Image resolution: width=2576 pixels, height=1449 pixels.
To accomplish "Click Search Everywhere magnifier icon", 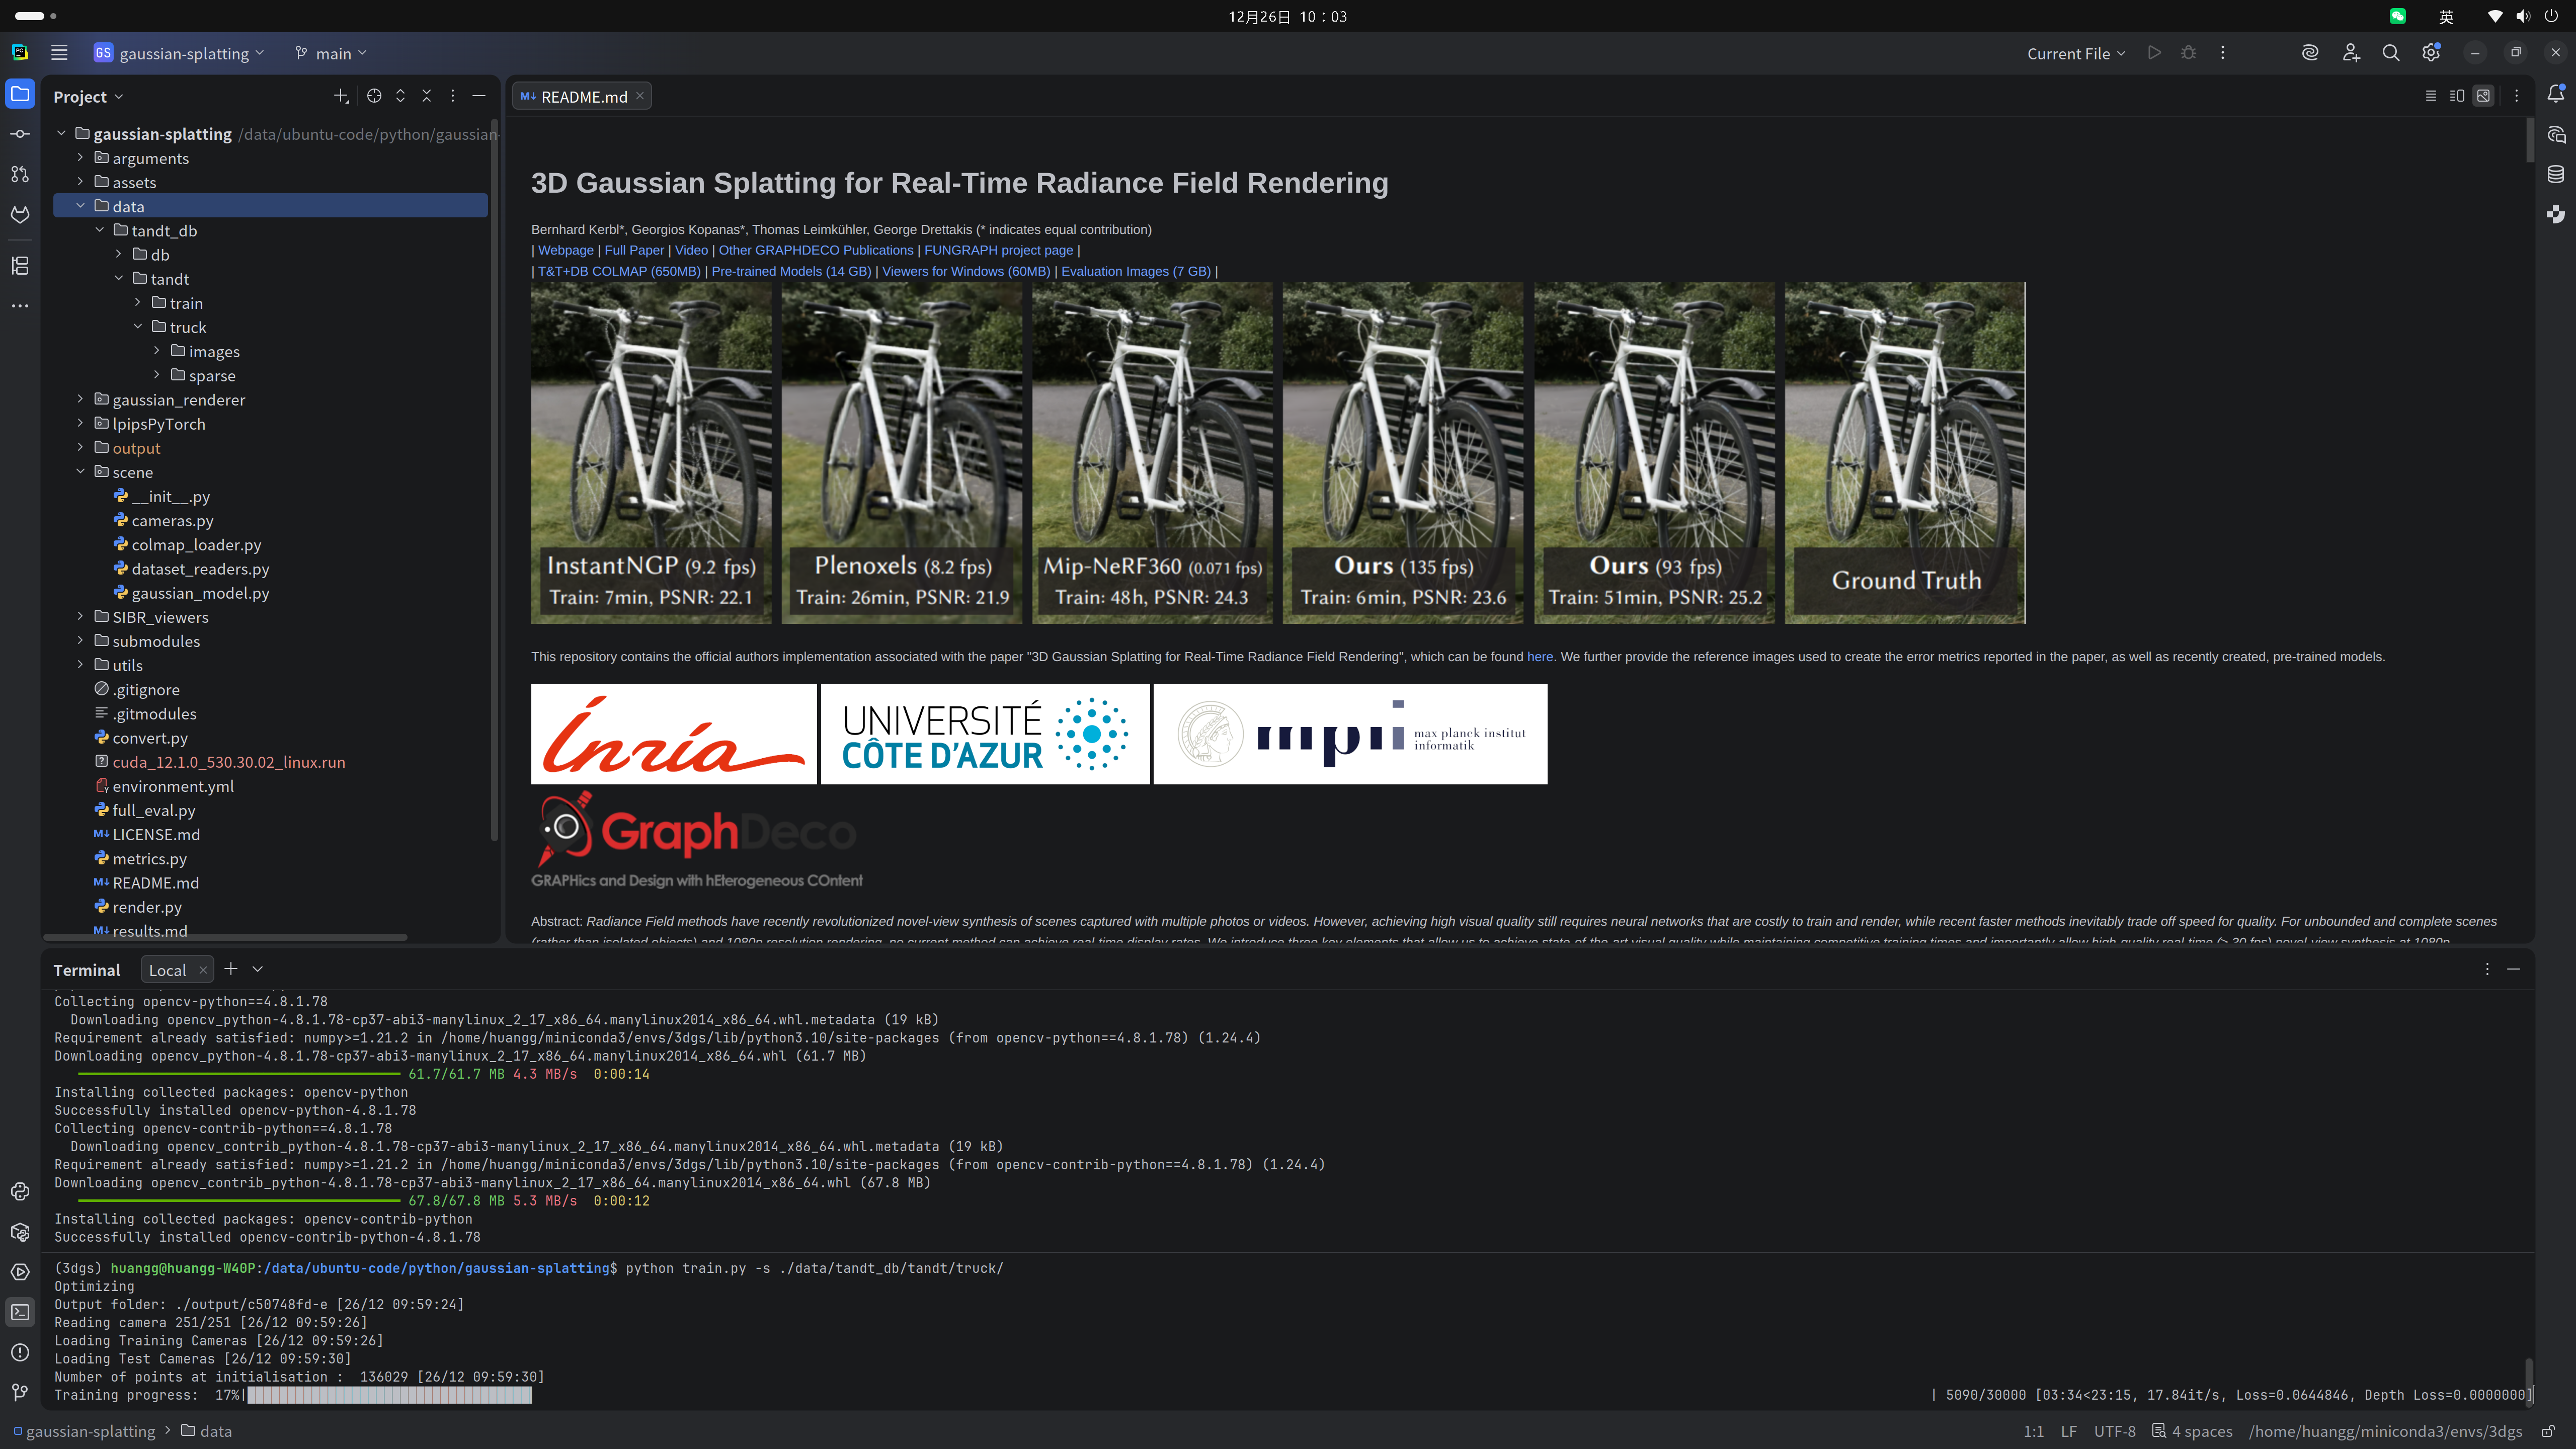I will pos(2390,53).
